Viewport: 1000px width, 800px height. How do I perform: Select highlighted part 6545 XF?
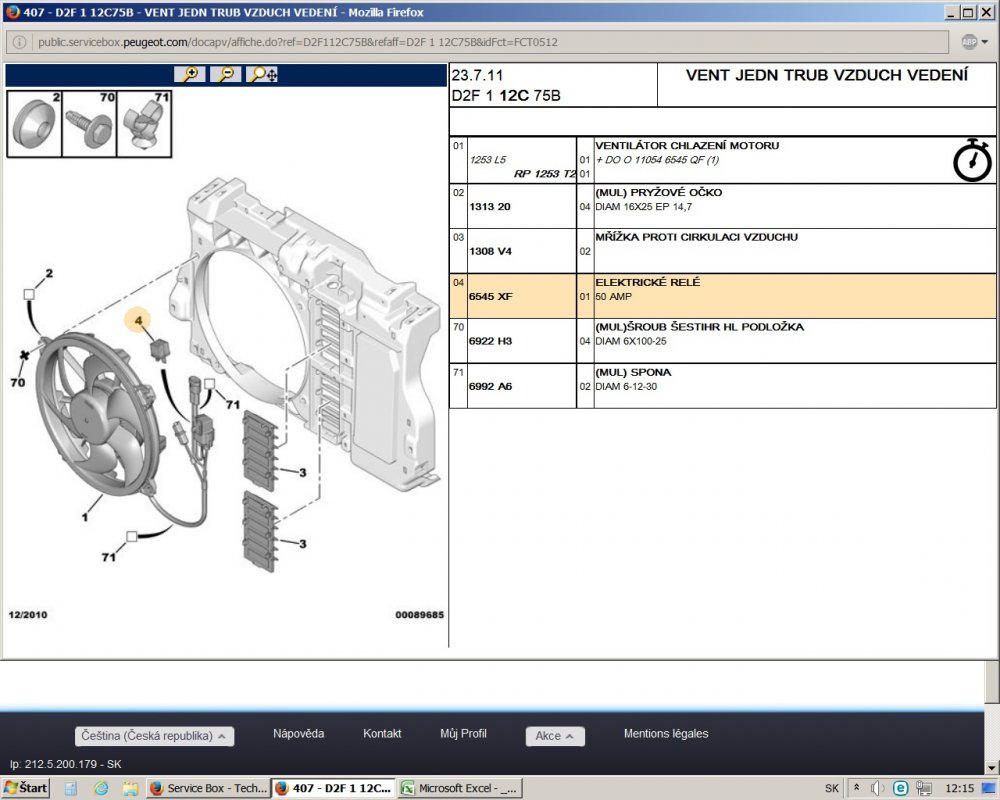pyautogui.click(x=490, y=297)
